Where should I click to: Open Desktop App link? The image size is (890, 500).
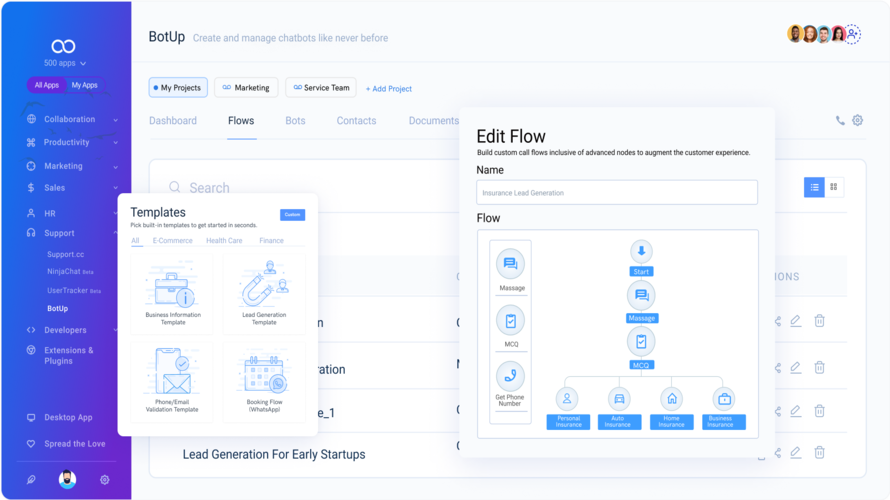tap(60, 418)
